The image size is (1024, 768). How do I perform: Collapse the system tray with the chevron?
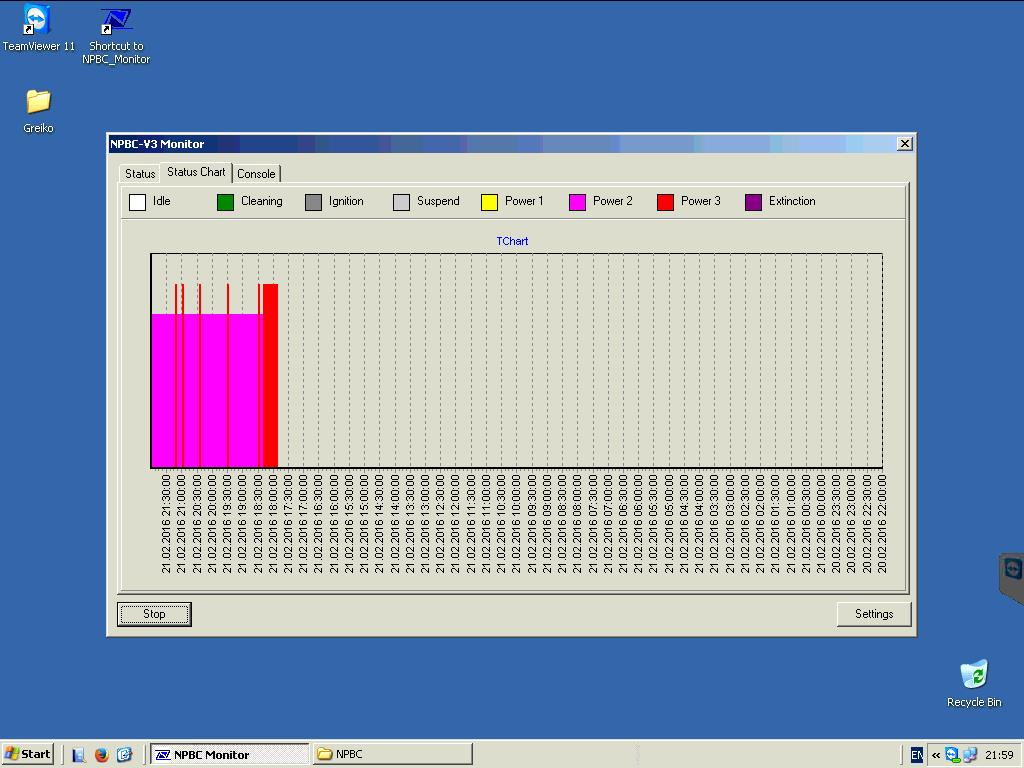(x=935, y=754)
